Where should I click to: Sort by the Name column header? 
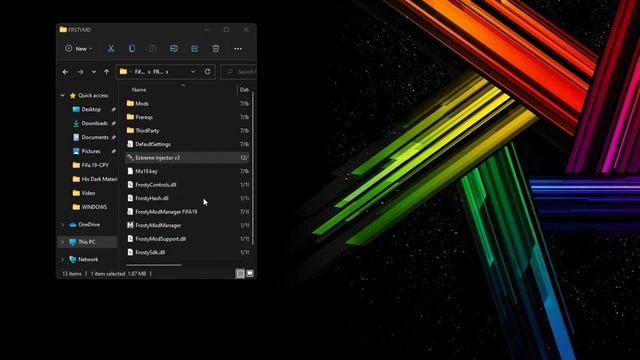(x=139, y=90)
